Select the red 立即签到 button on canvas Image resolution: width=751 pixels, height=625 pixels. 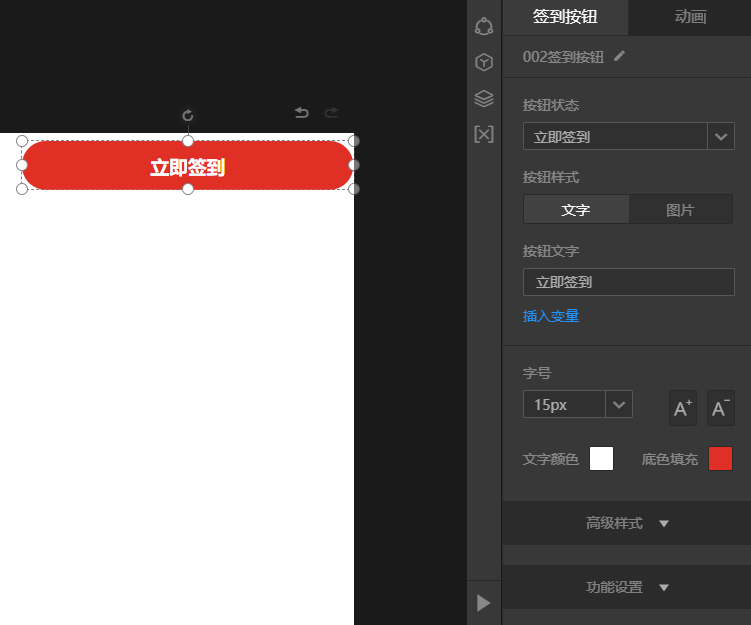tap(188, 165)
